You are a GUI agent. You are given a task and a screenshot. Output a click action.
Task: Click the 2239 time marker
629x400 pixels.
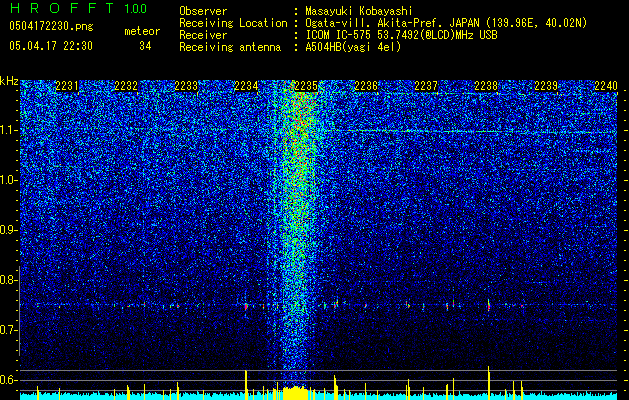pyautogui.click(x=546, y=86)
